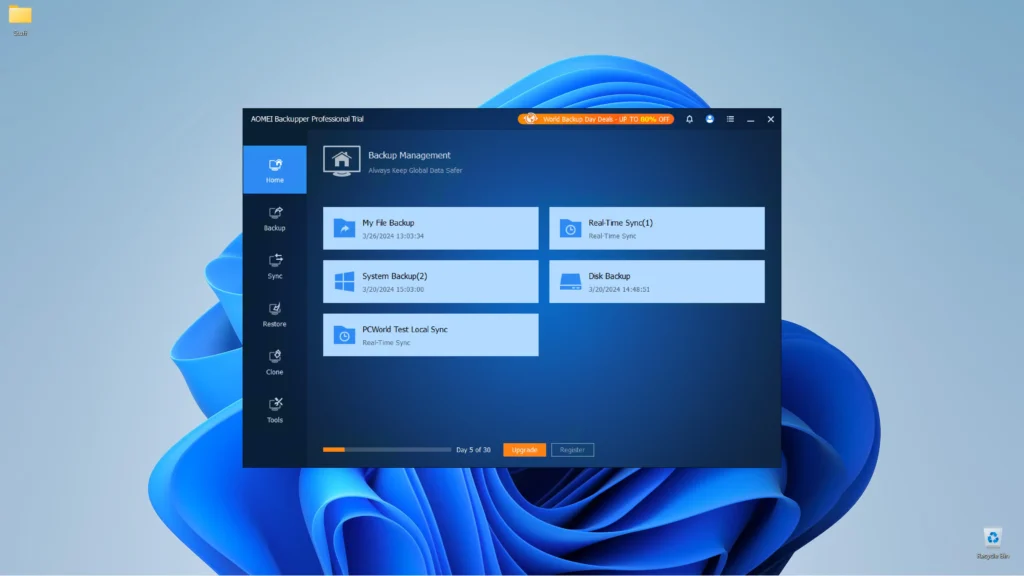1024x576 pixels.
Task: Select the System Backup(2) task card
Action: (430, 281)
